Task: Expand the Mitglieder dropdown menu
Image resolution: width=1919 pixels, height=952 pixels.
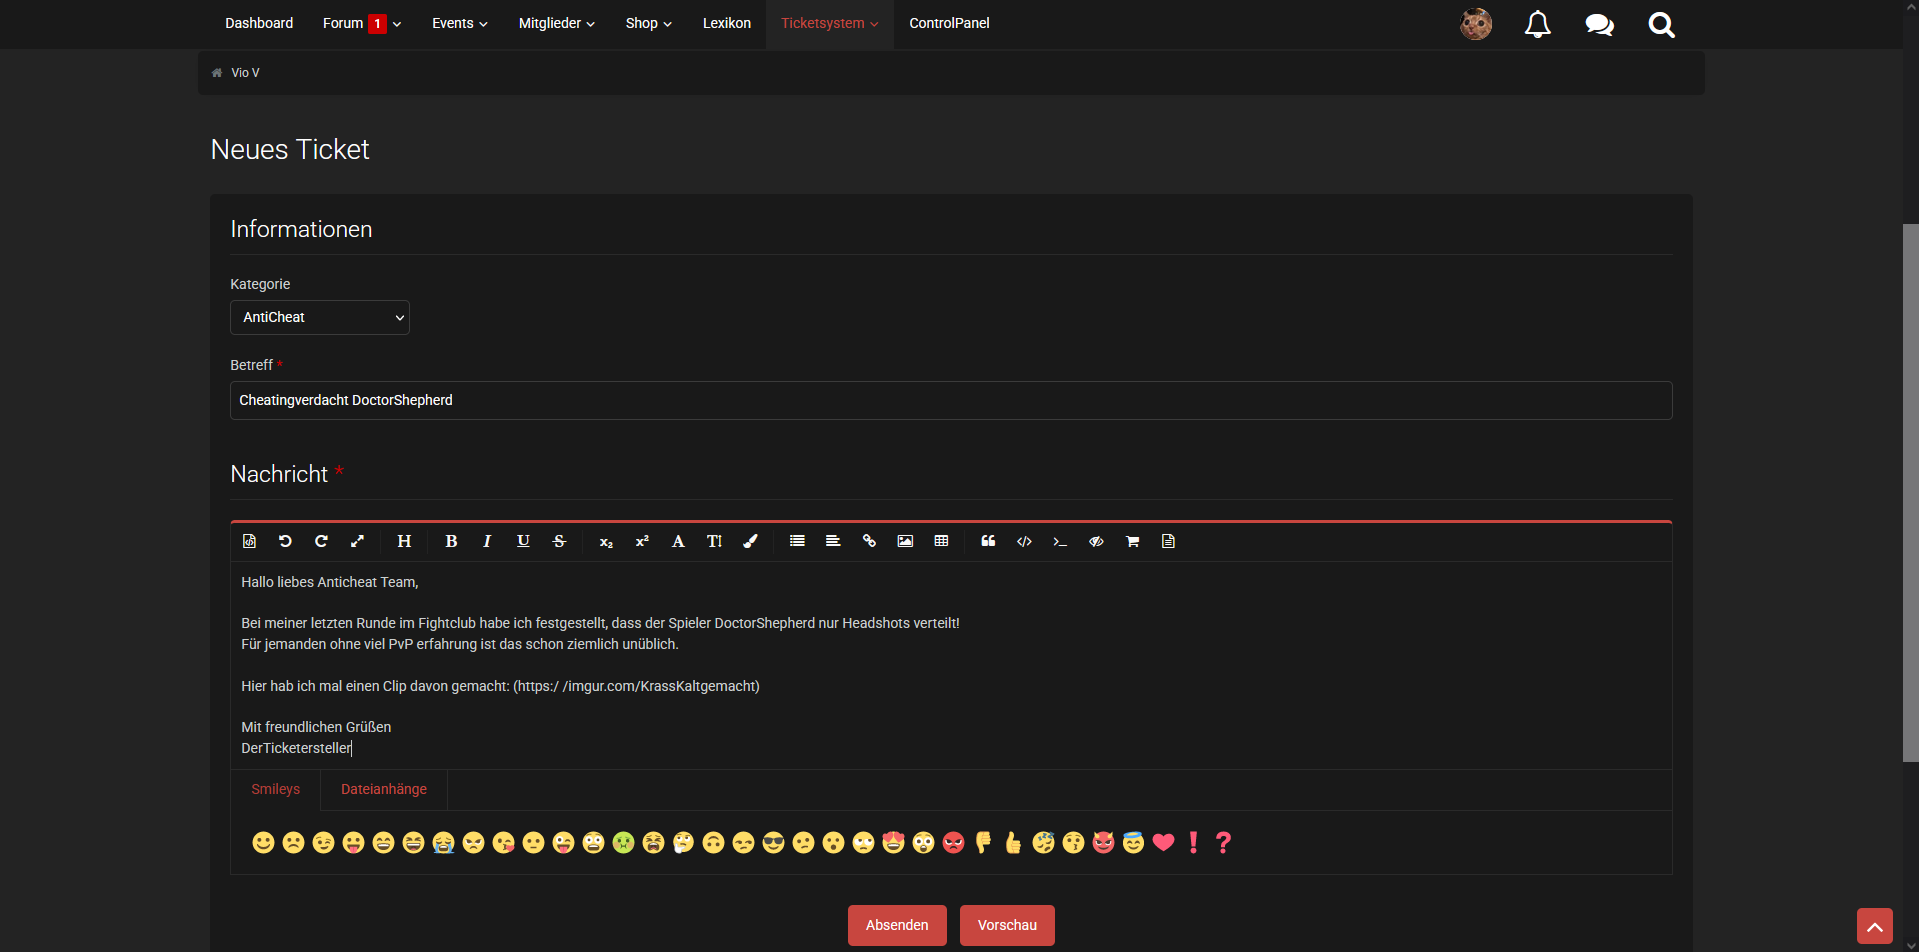Action: [556, 23]
